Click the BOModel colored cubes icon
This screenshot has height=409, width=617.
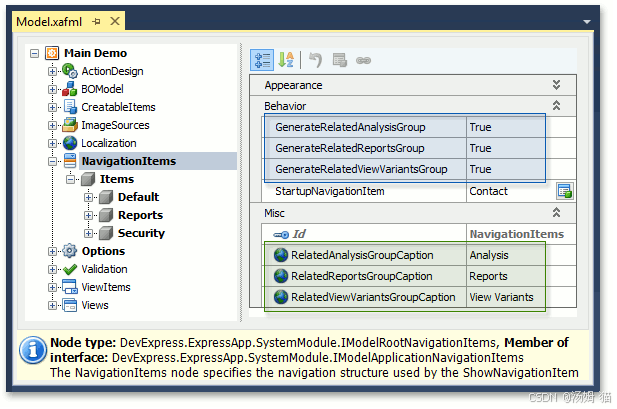70,89
